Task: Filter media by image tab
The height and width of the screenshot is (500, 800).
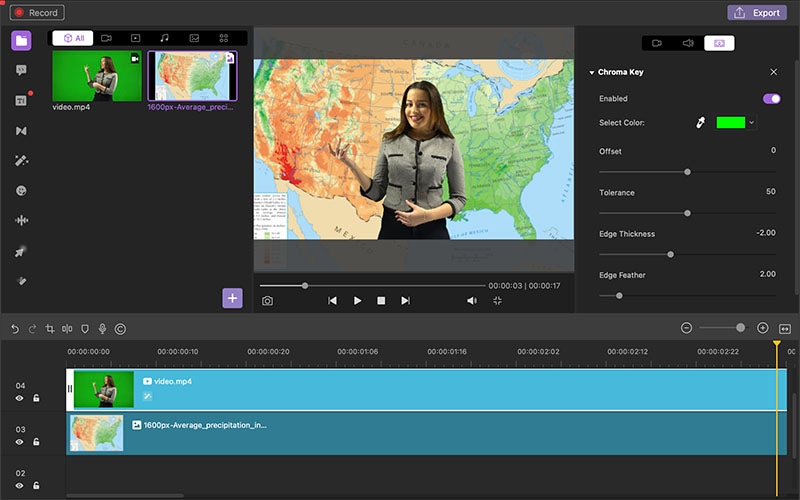Action: pyautogui.click(x=194, y=38)
